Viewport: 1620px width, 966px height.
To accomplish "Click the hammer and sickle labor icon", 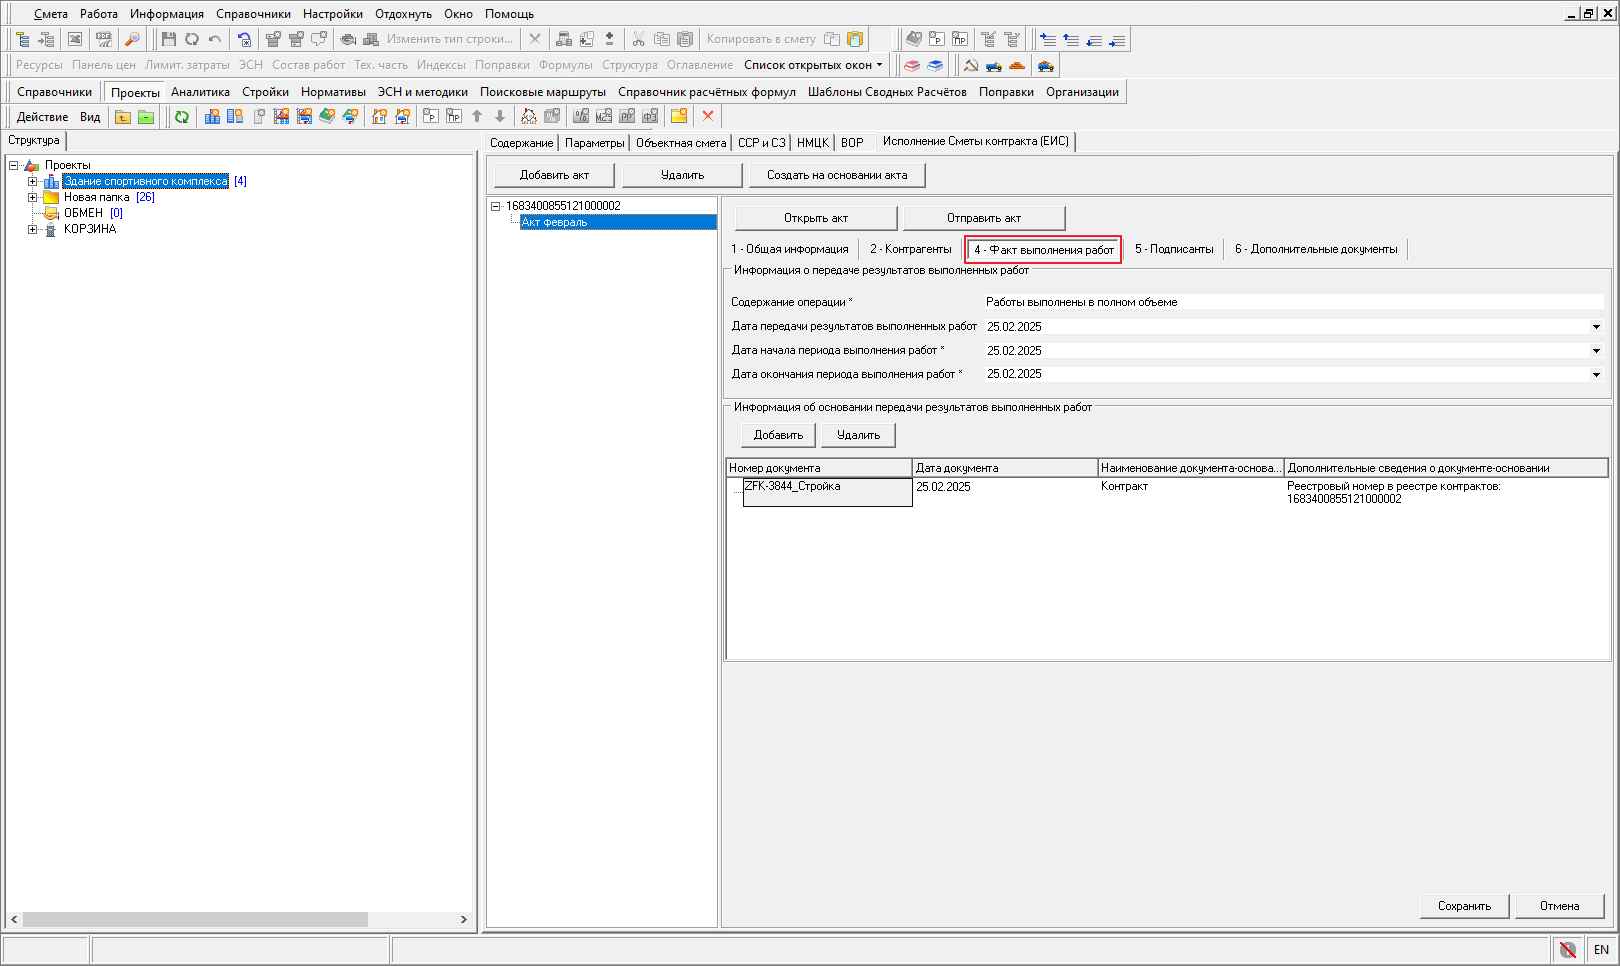I will tap(970, 66).
